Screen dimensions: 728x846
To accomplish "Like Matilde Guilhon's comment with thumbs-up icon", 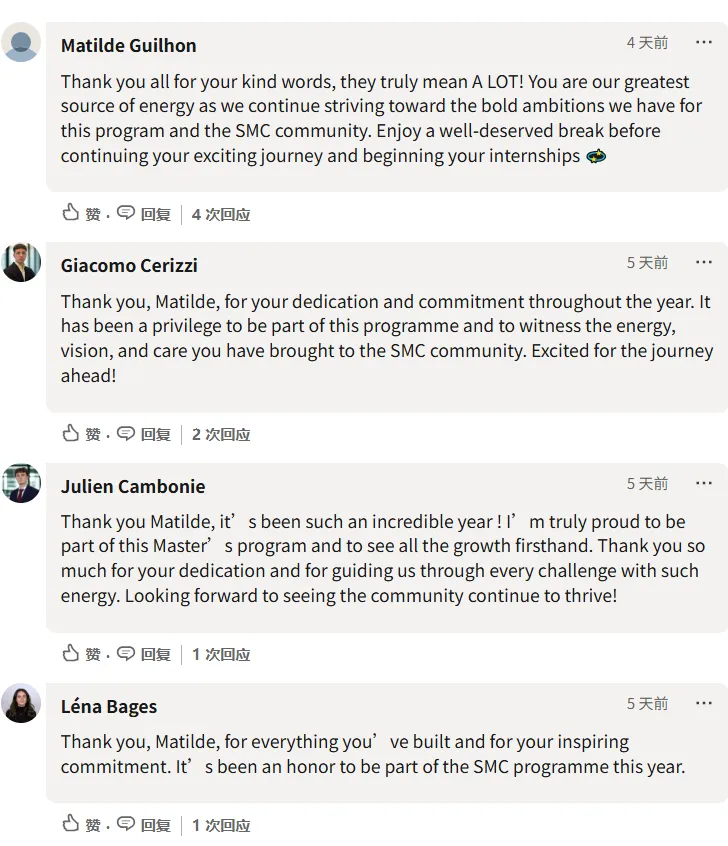I will [71, 213].
